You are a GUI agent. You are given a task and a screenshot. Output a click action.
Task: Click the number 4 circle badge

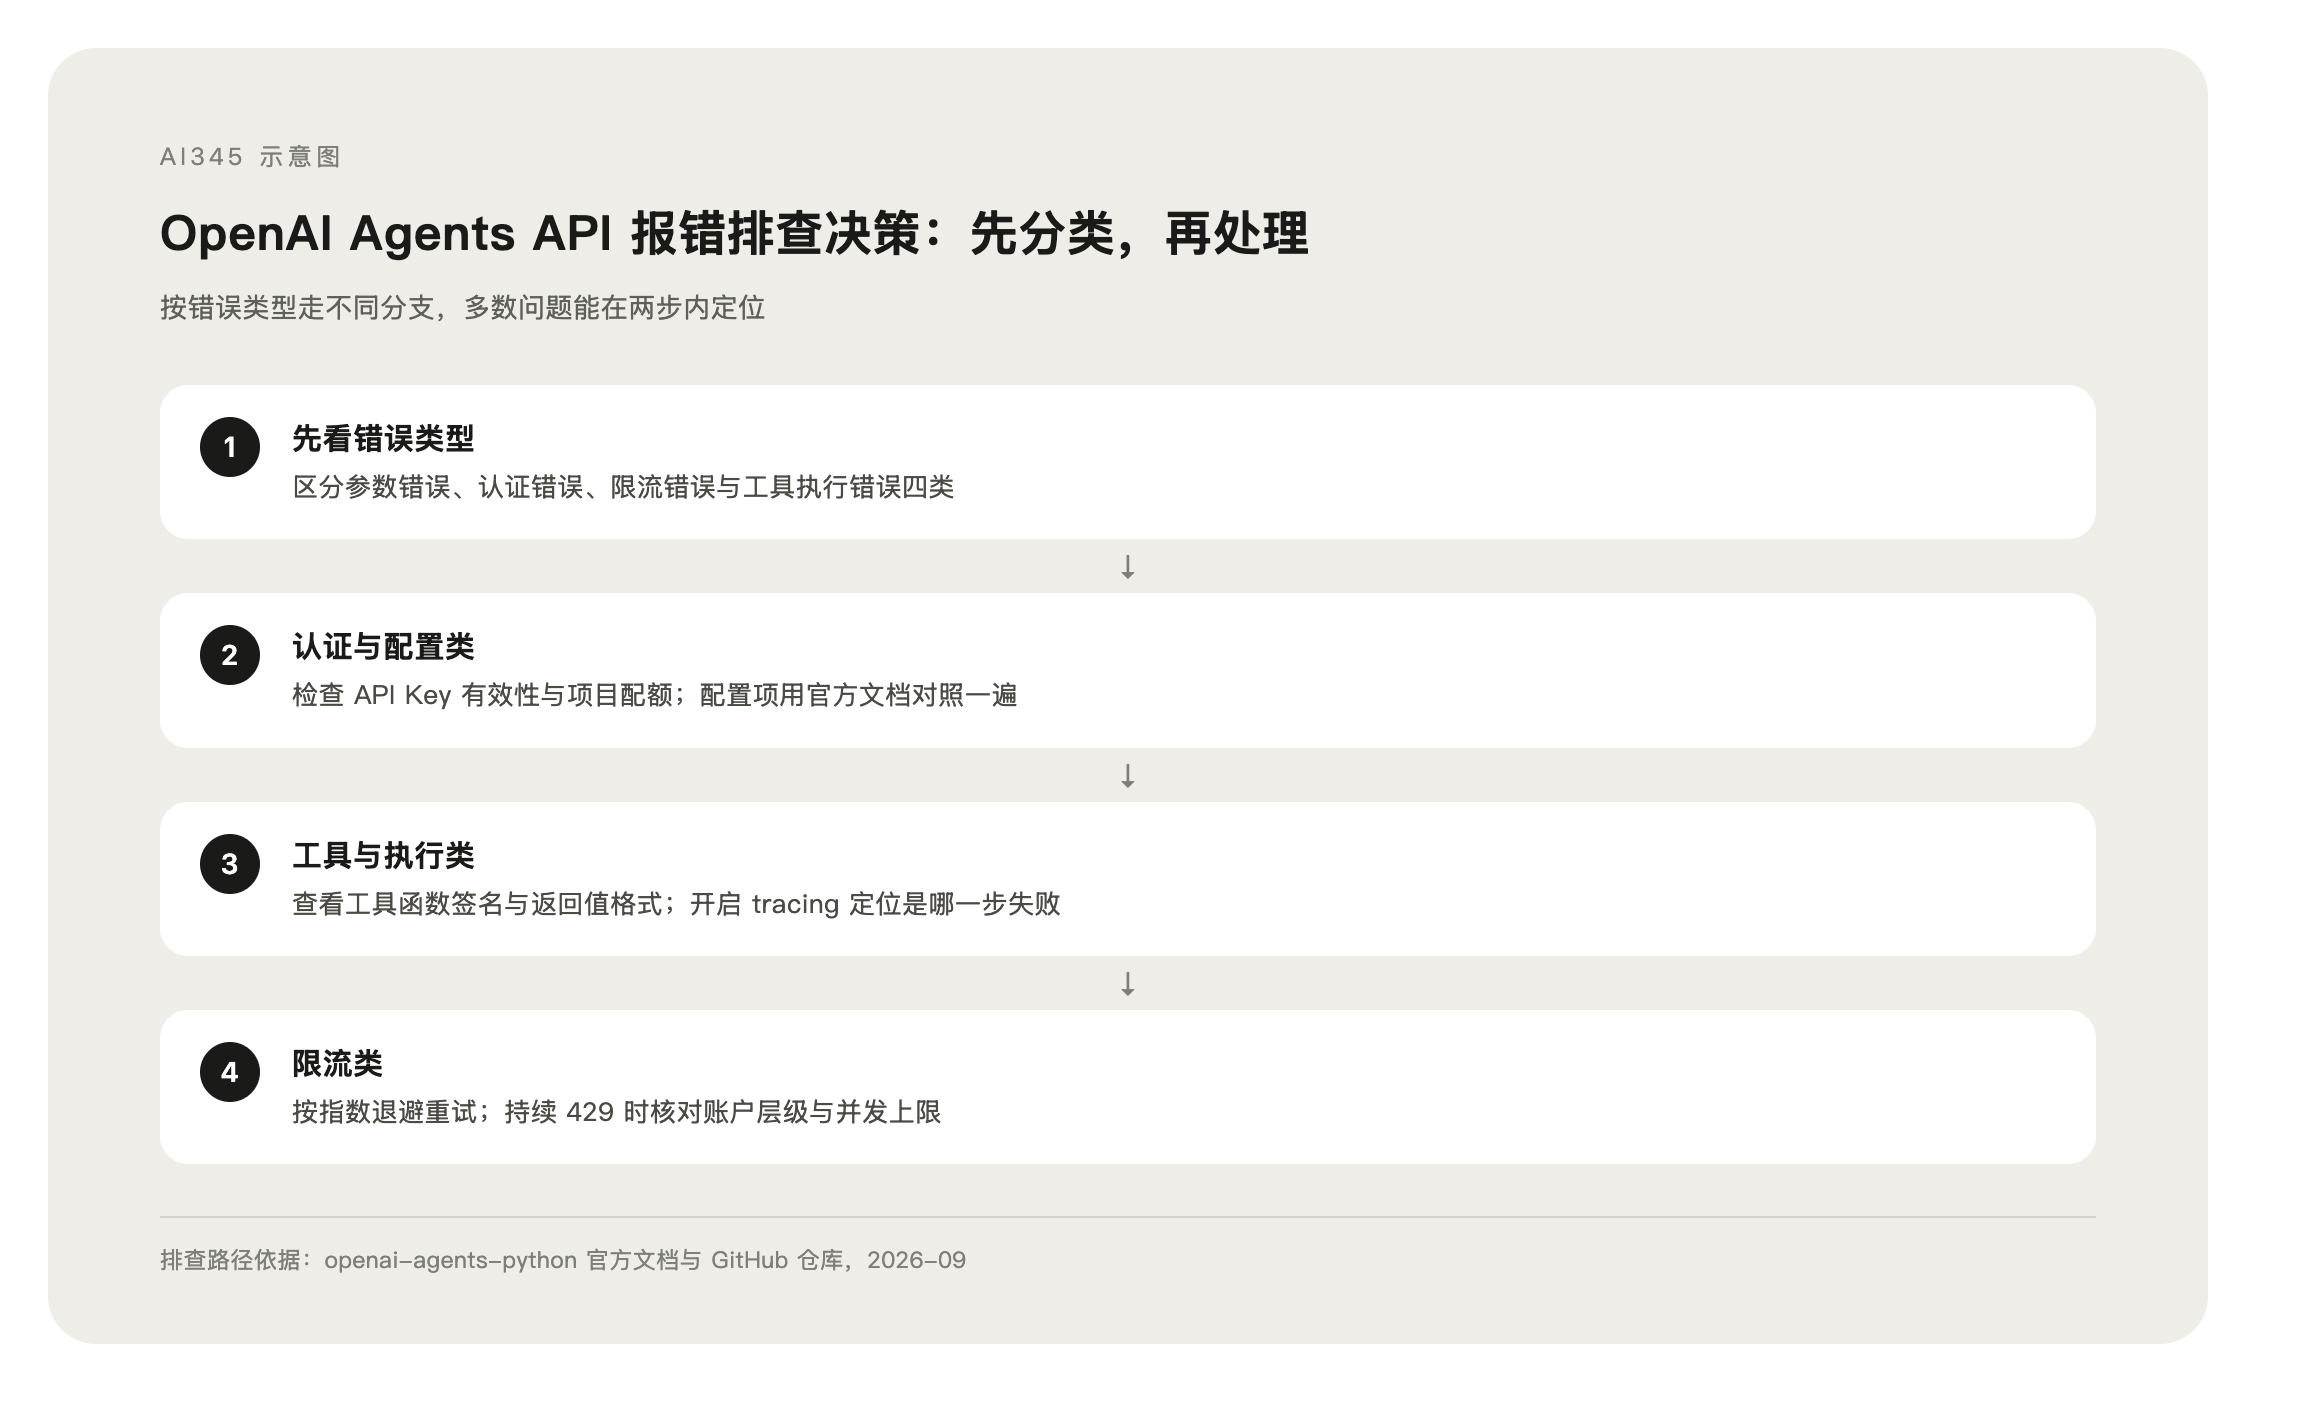click(230, 1072)
